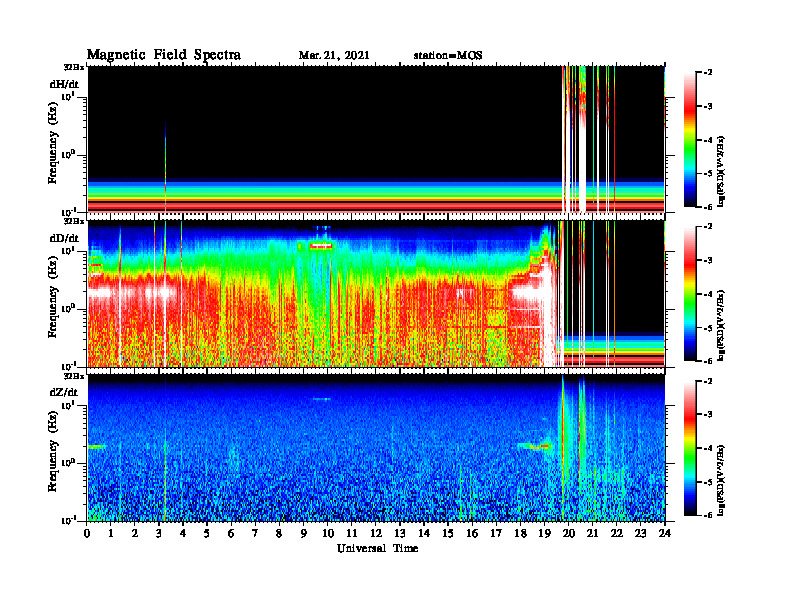Viewport: 792px width, 612px height.
Task: Click the "dZ/dt" panel label
Action: [64, 392]
